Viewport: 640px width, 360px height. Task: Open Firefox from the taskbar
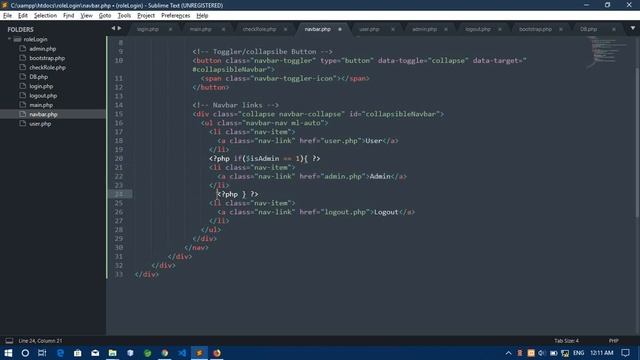coord(217,353)
